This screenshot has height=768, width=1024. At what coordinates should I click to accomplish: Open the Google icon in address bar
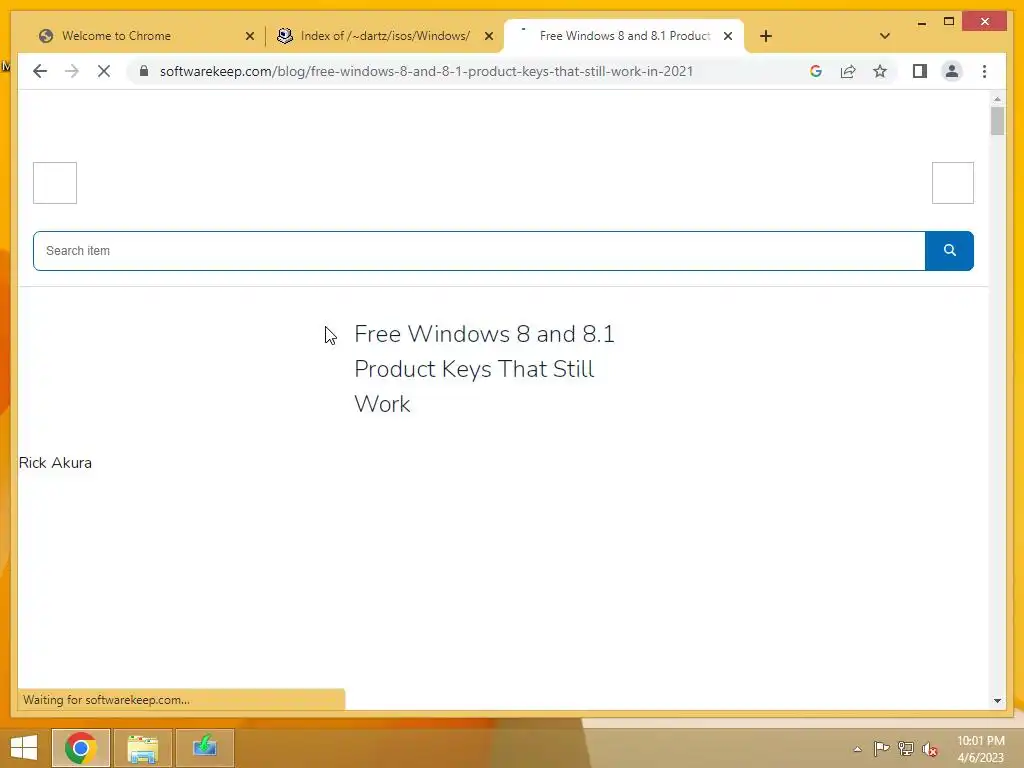click(816, 71)
